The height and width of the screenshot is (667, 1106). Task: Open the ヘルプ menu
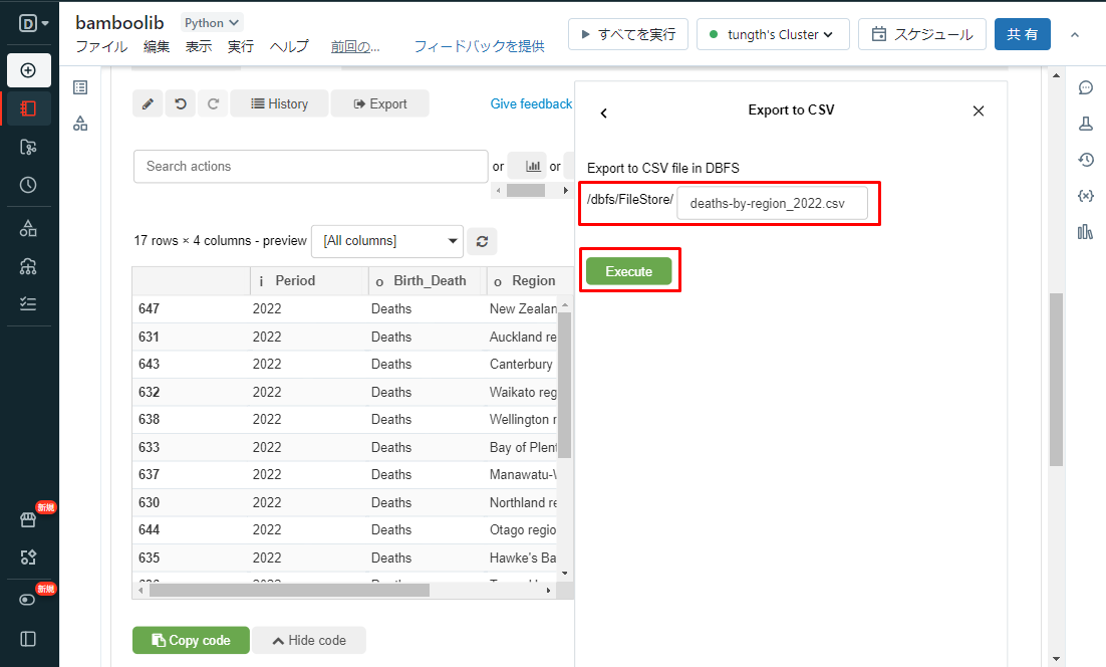click(x=289, y=46)
